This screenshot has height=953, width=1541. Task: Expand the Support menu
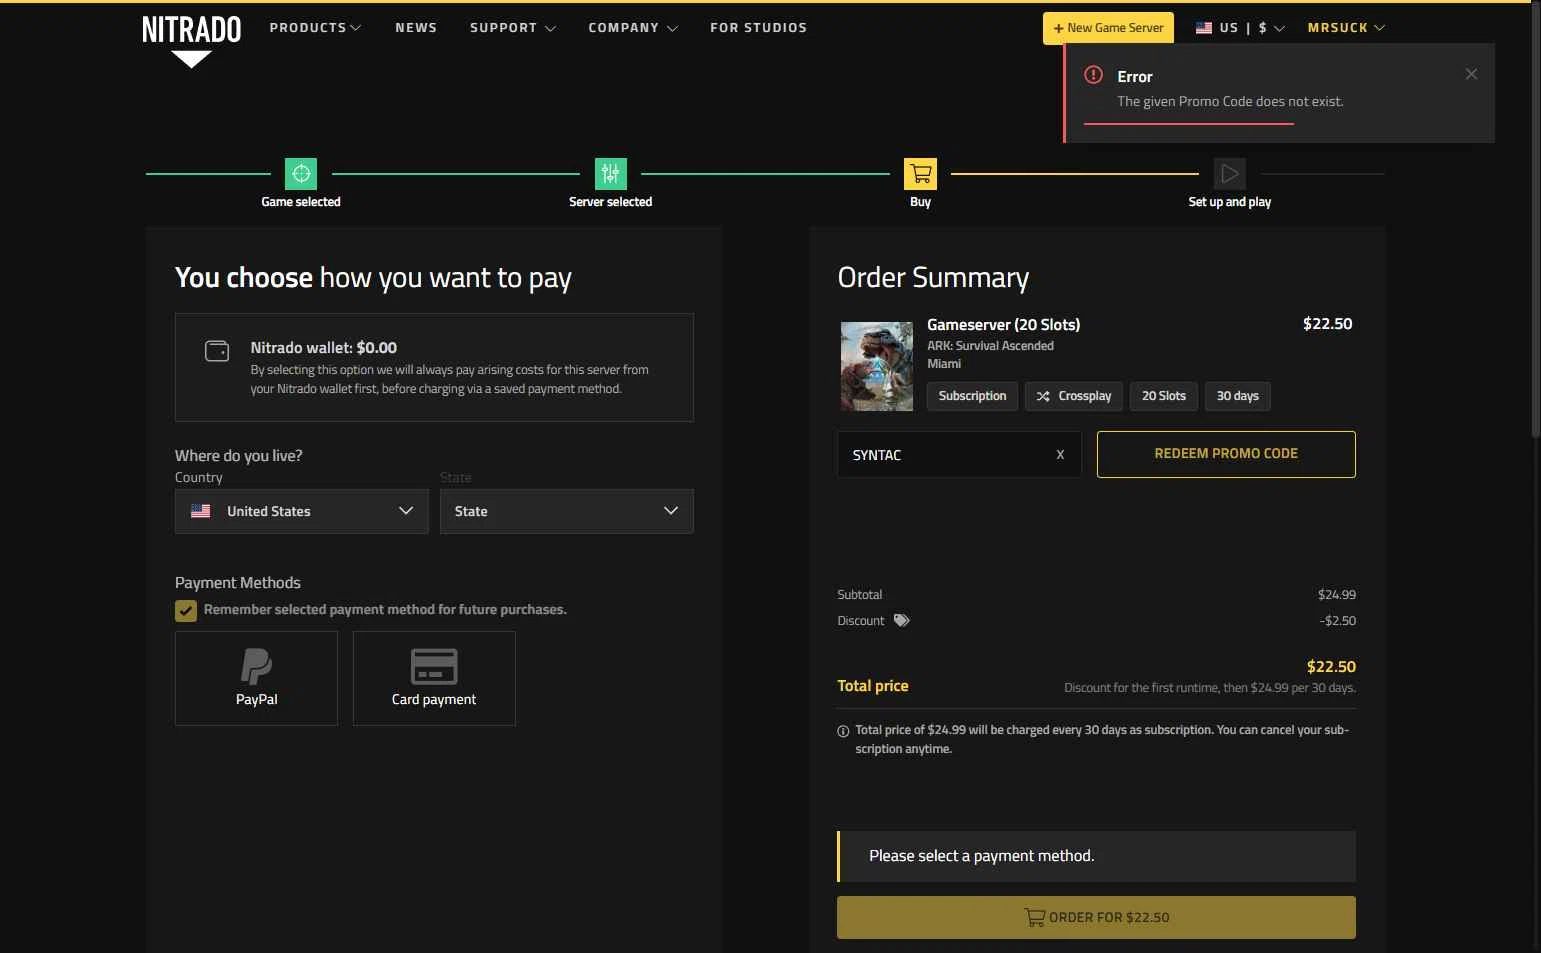[512, 28]
